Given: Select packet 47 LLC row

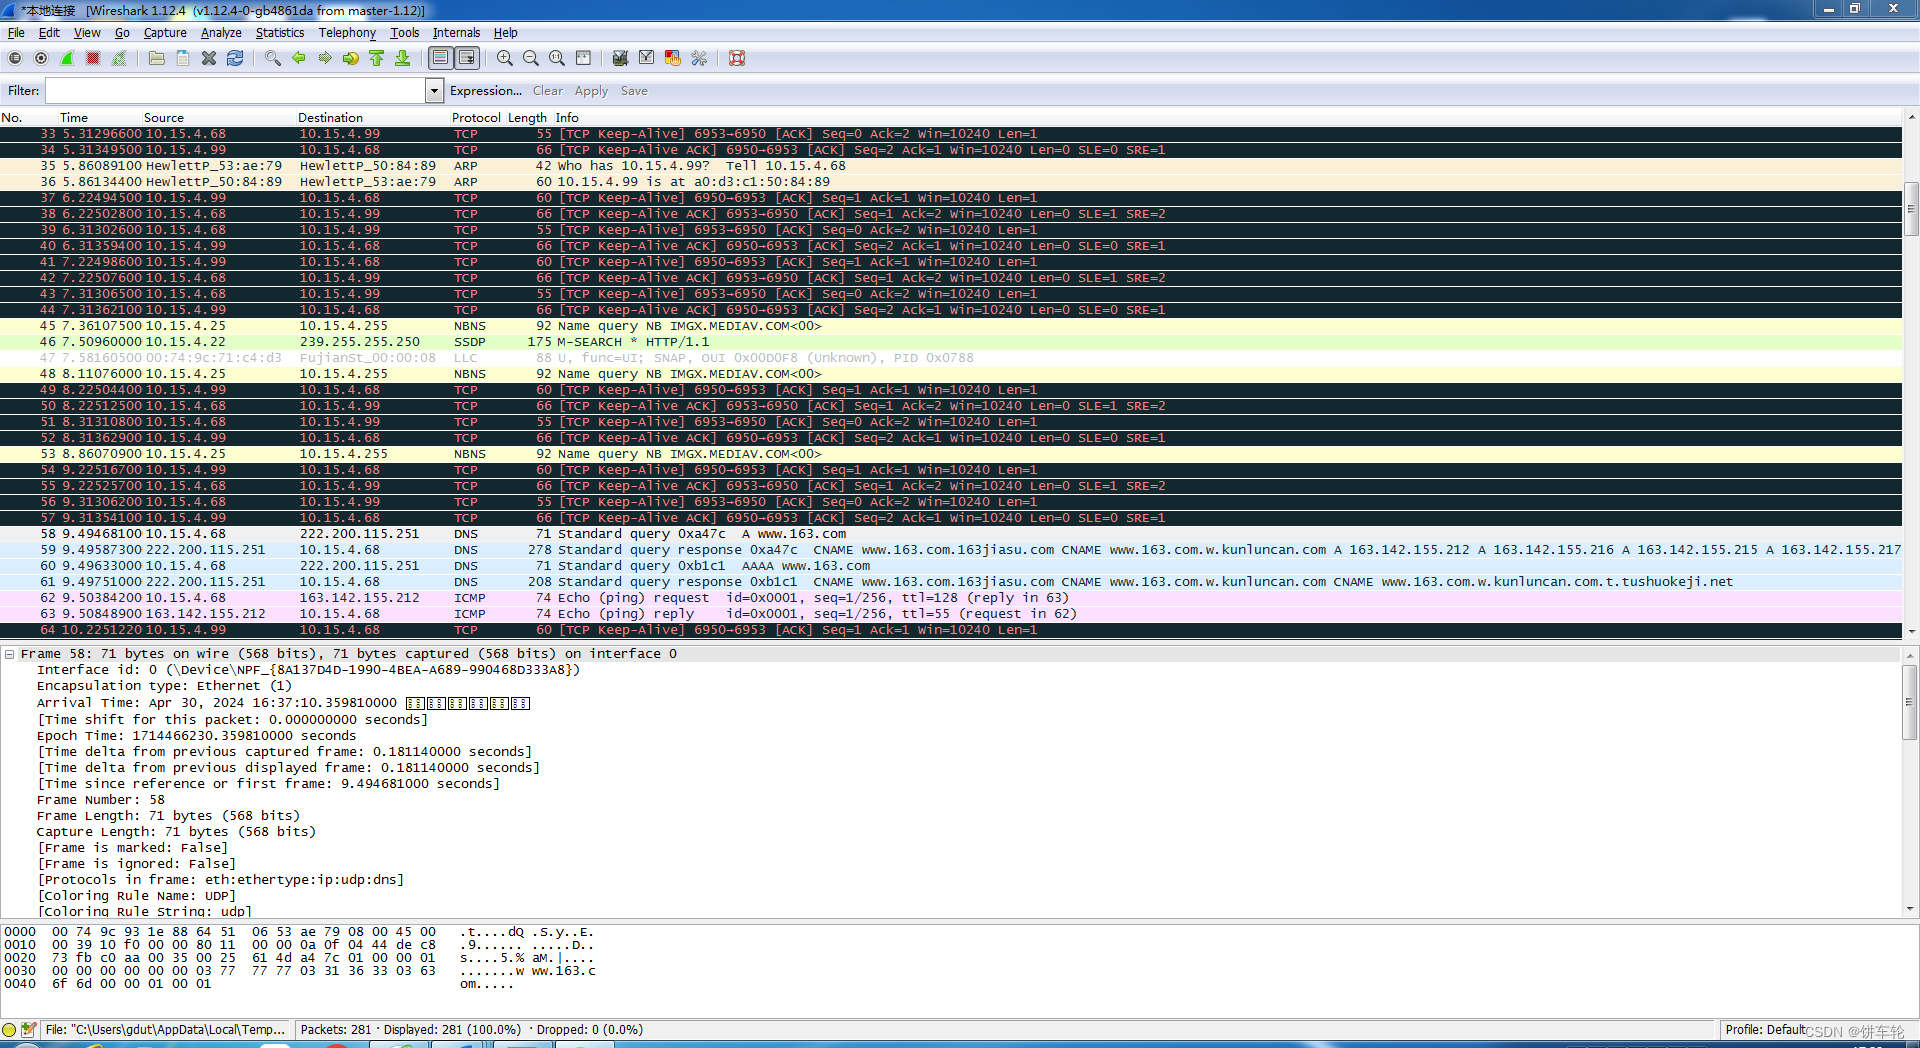Looking at the screenshot, I should pos(951,358).
